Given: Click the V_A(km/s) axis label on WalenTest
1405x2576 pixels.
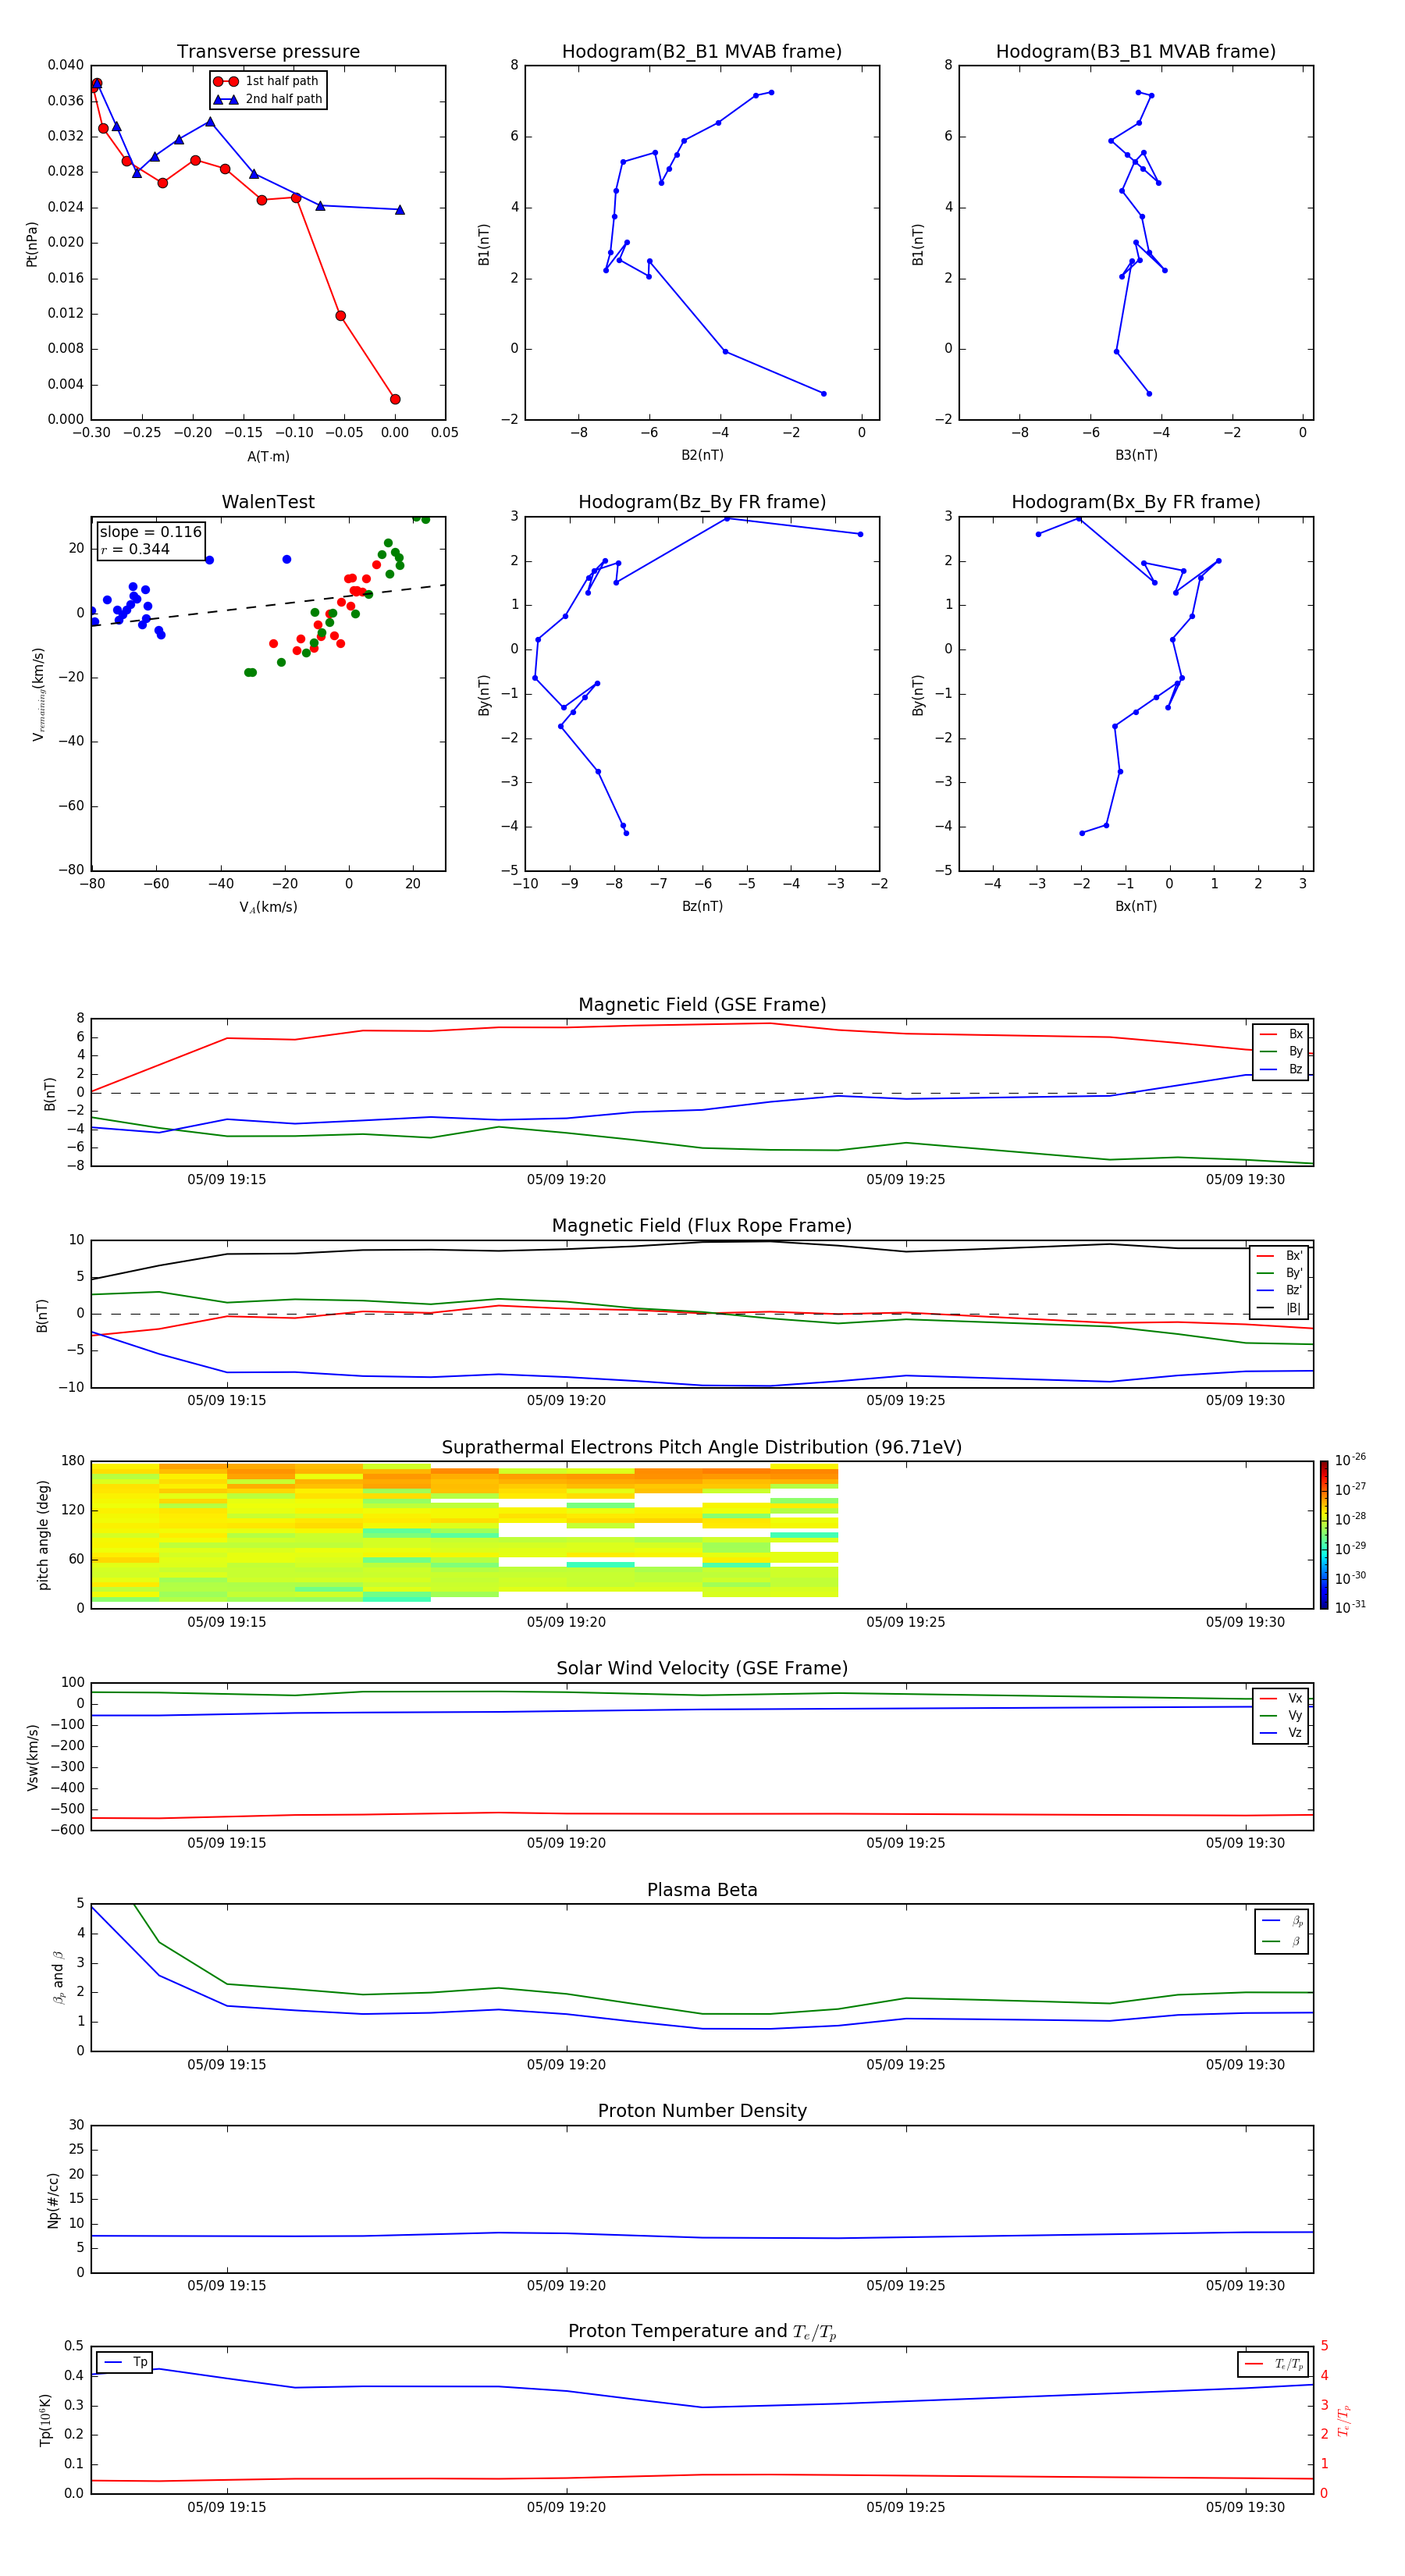Looking at the screenshot, I should click(268, 907).
